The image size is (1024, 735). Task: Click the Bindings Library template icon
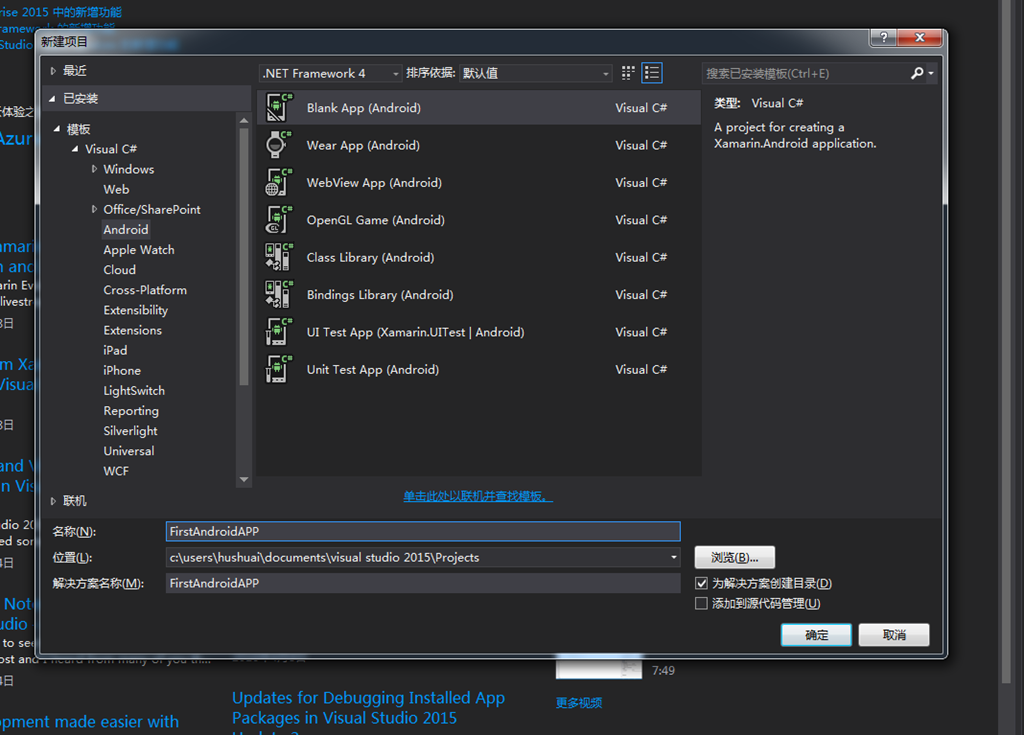click(x=278, y=294)
